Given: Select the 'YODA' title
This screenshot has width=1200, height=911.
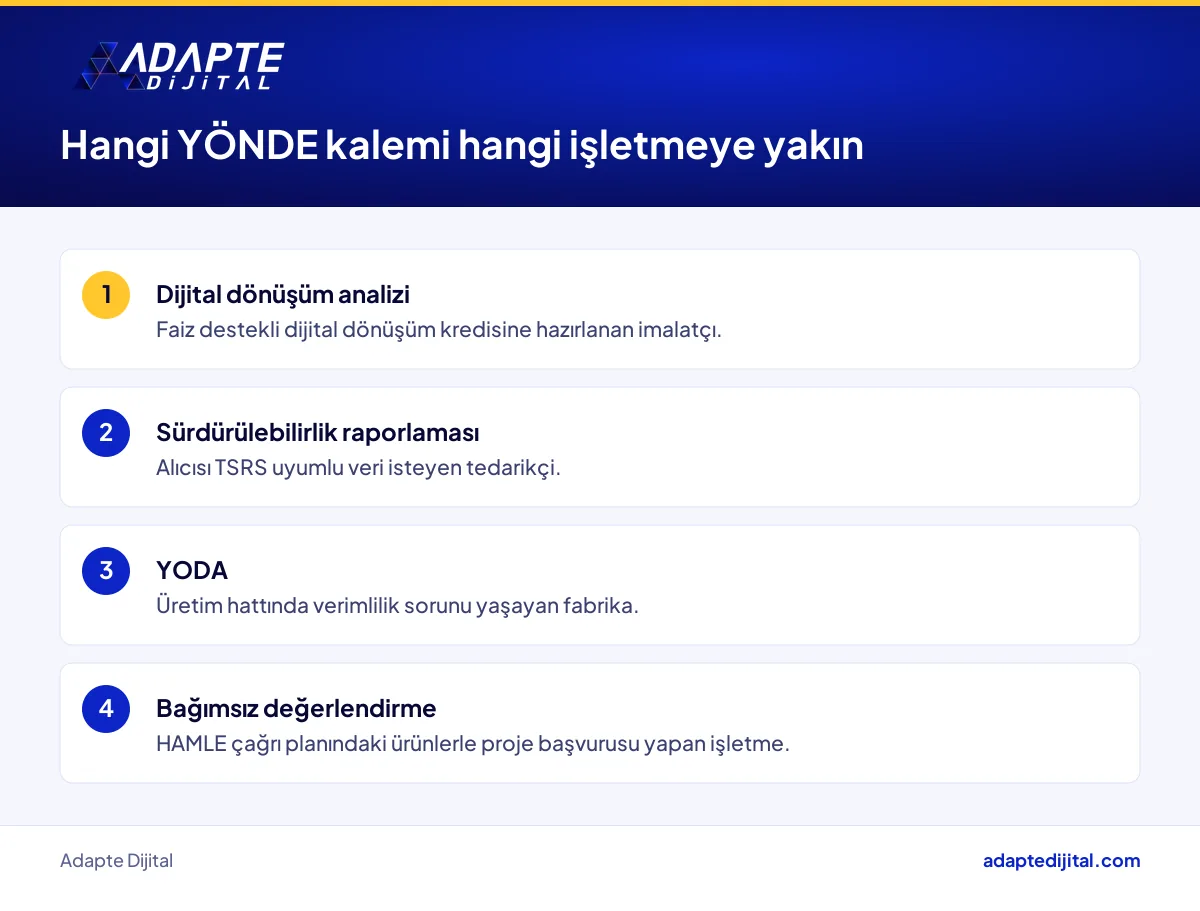Looking at the screenshot, I should (192, 571).
